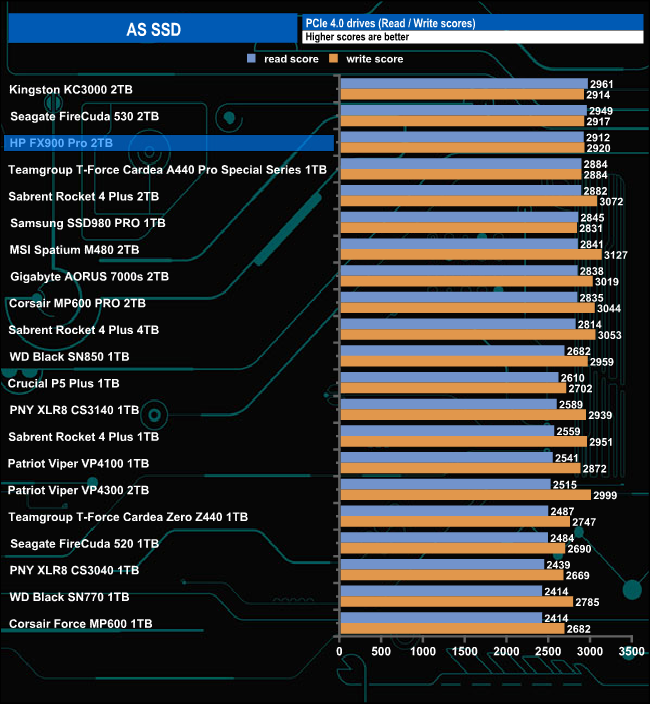Select the AS SSD title banner

(153, 29)
